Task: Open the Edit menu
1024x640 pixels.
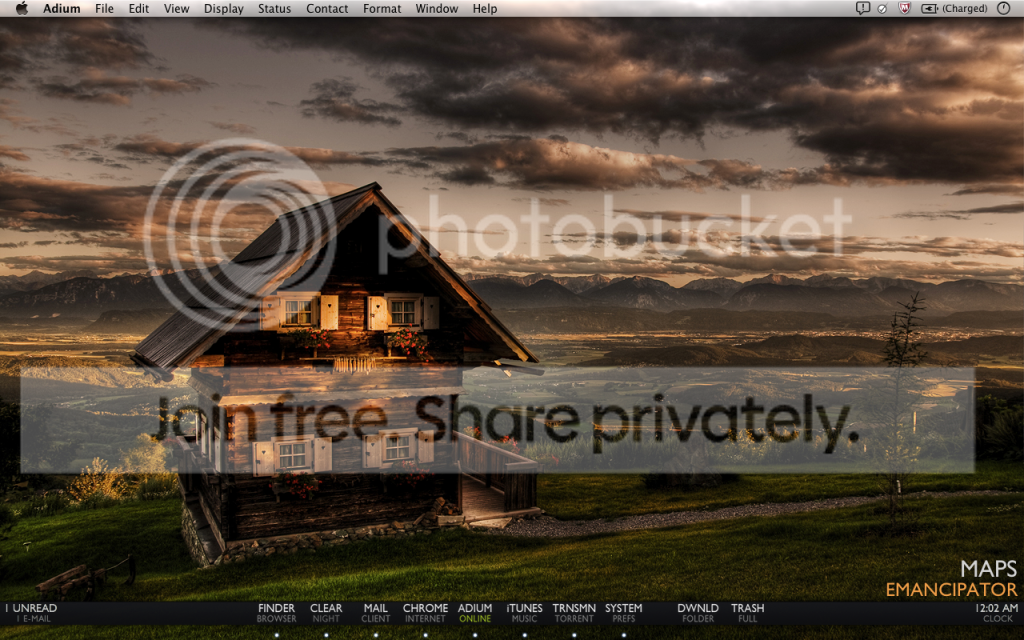Action: 138,8
